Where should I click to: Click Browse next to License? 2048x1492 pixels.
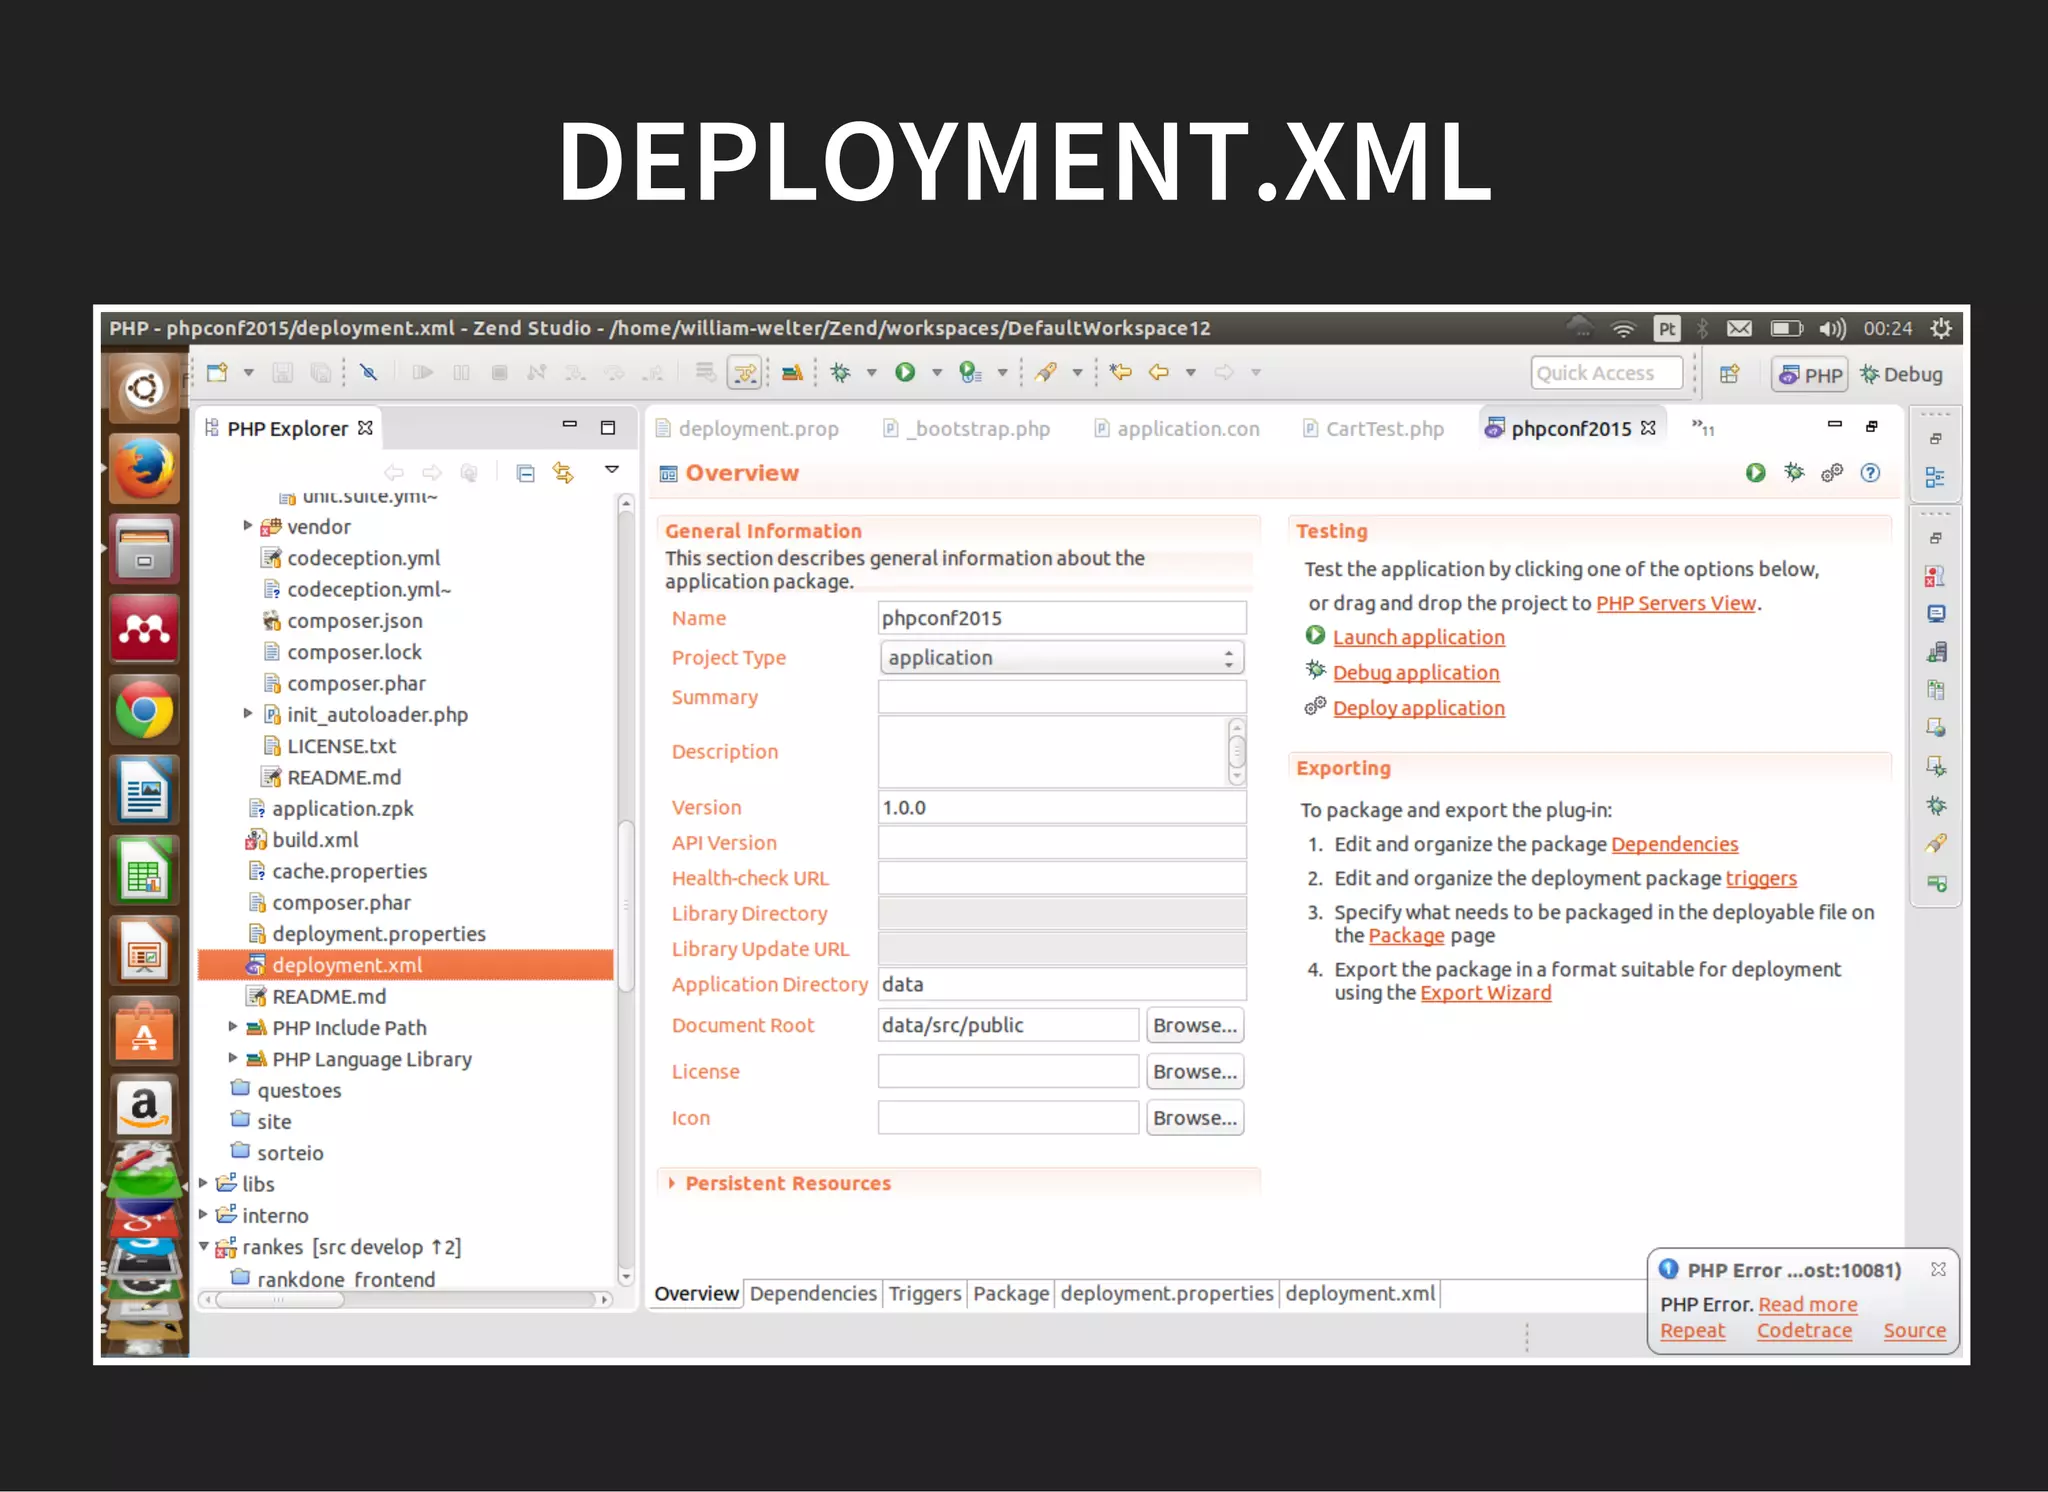coord(1195,1071)
